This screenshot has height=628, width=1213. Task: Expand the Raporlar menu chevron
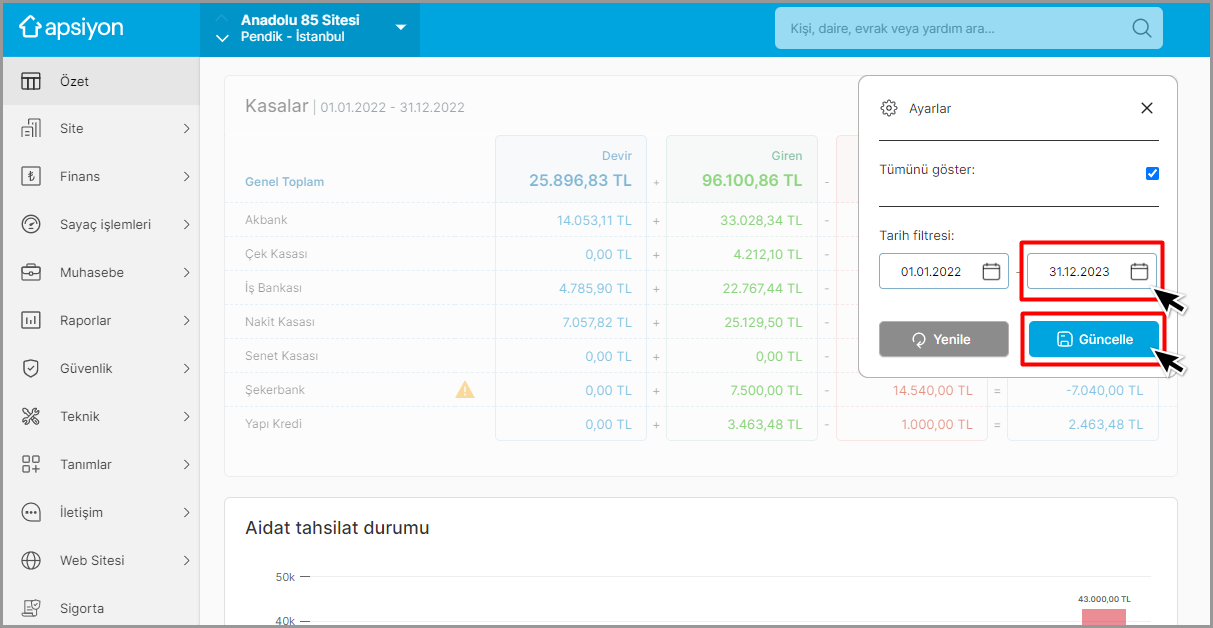click(x=187, y=320)
